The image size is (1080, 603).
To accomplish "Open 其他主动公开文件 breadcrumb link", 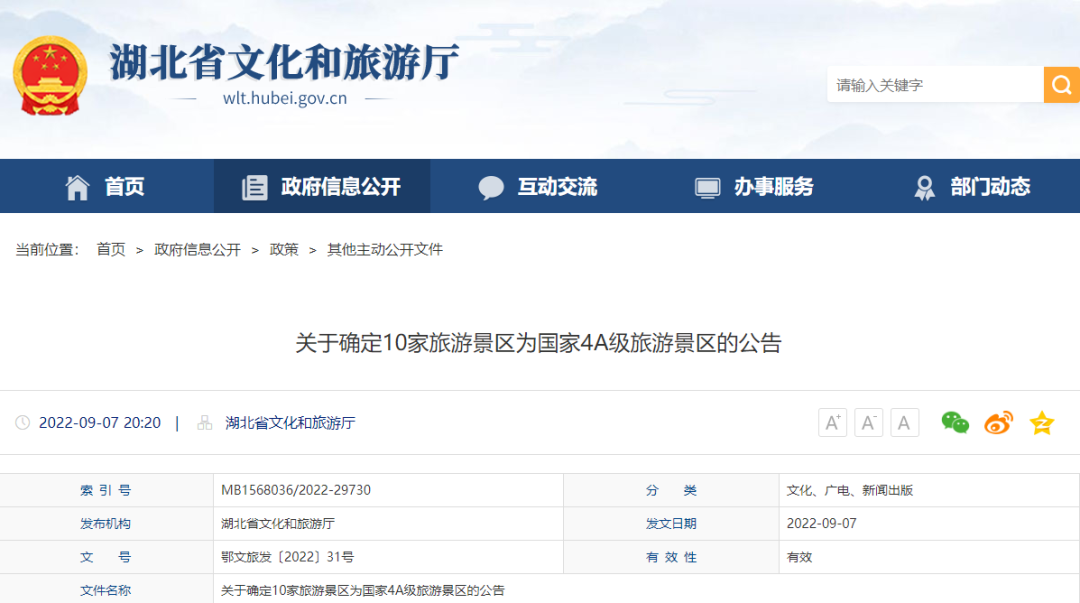I will coord(385,250).
